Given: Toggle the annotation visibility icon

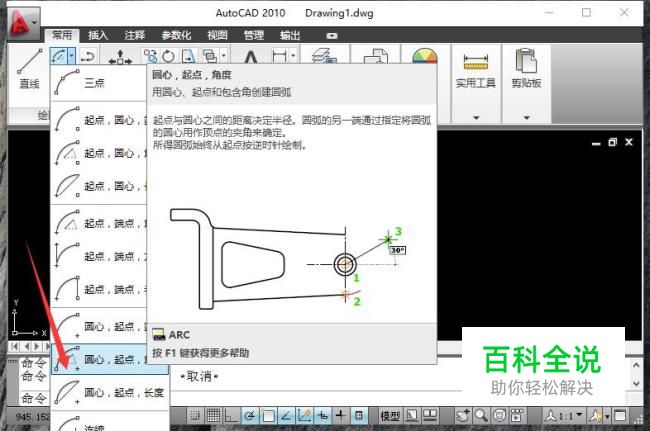Looking at the screenshot, I should 596,416.
